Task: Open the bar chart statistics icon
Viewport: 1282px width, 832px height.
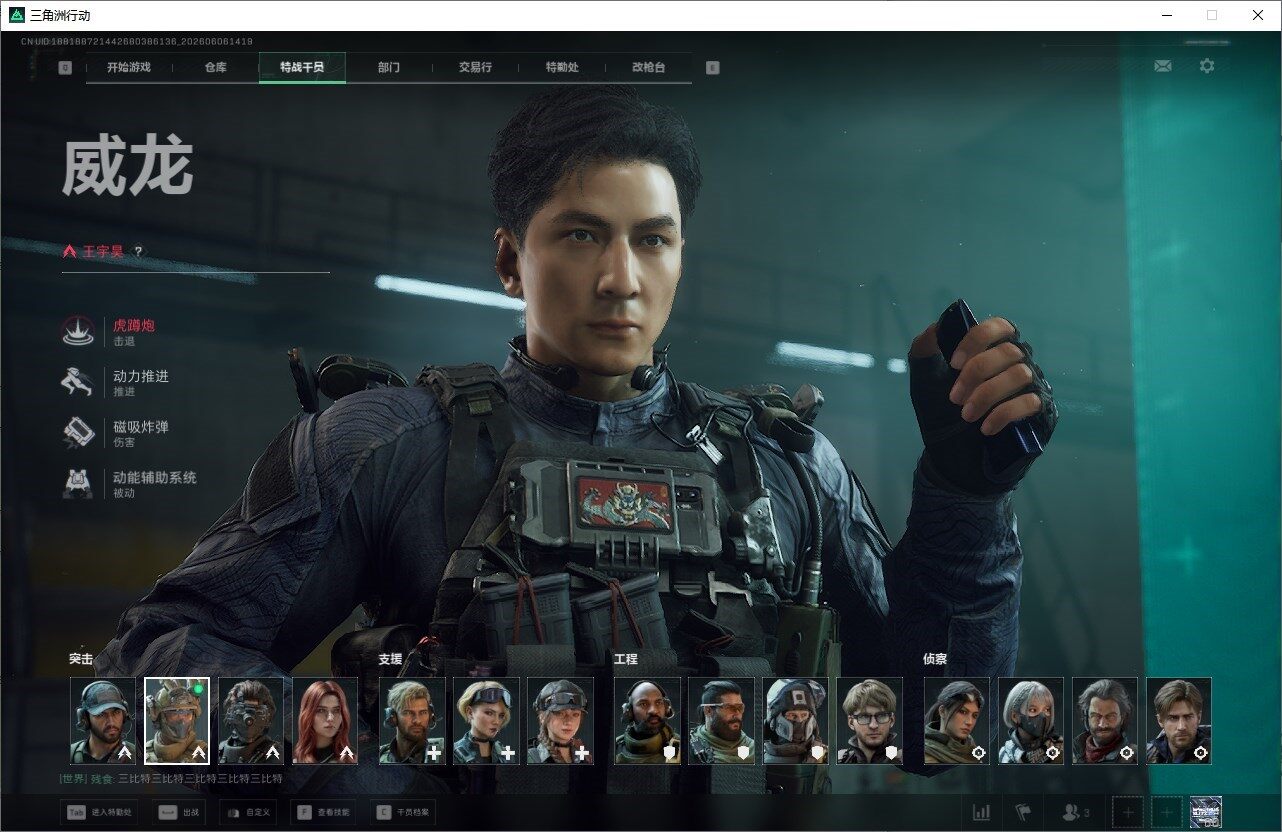Action: pos(982,812)
